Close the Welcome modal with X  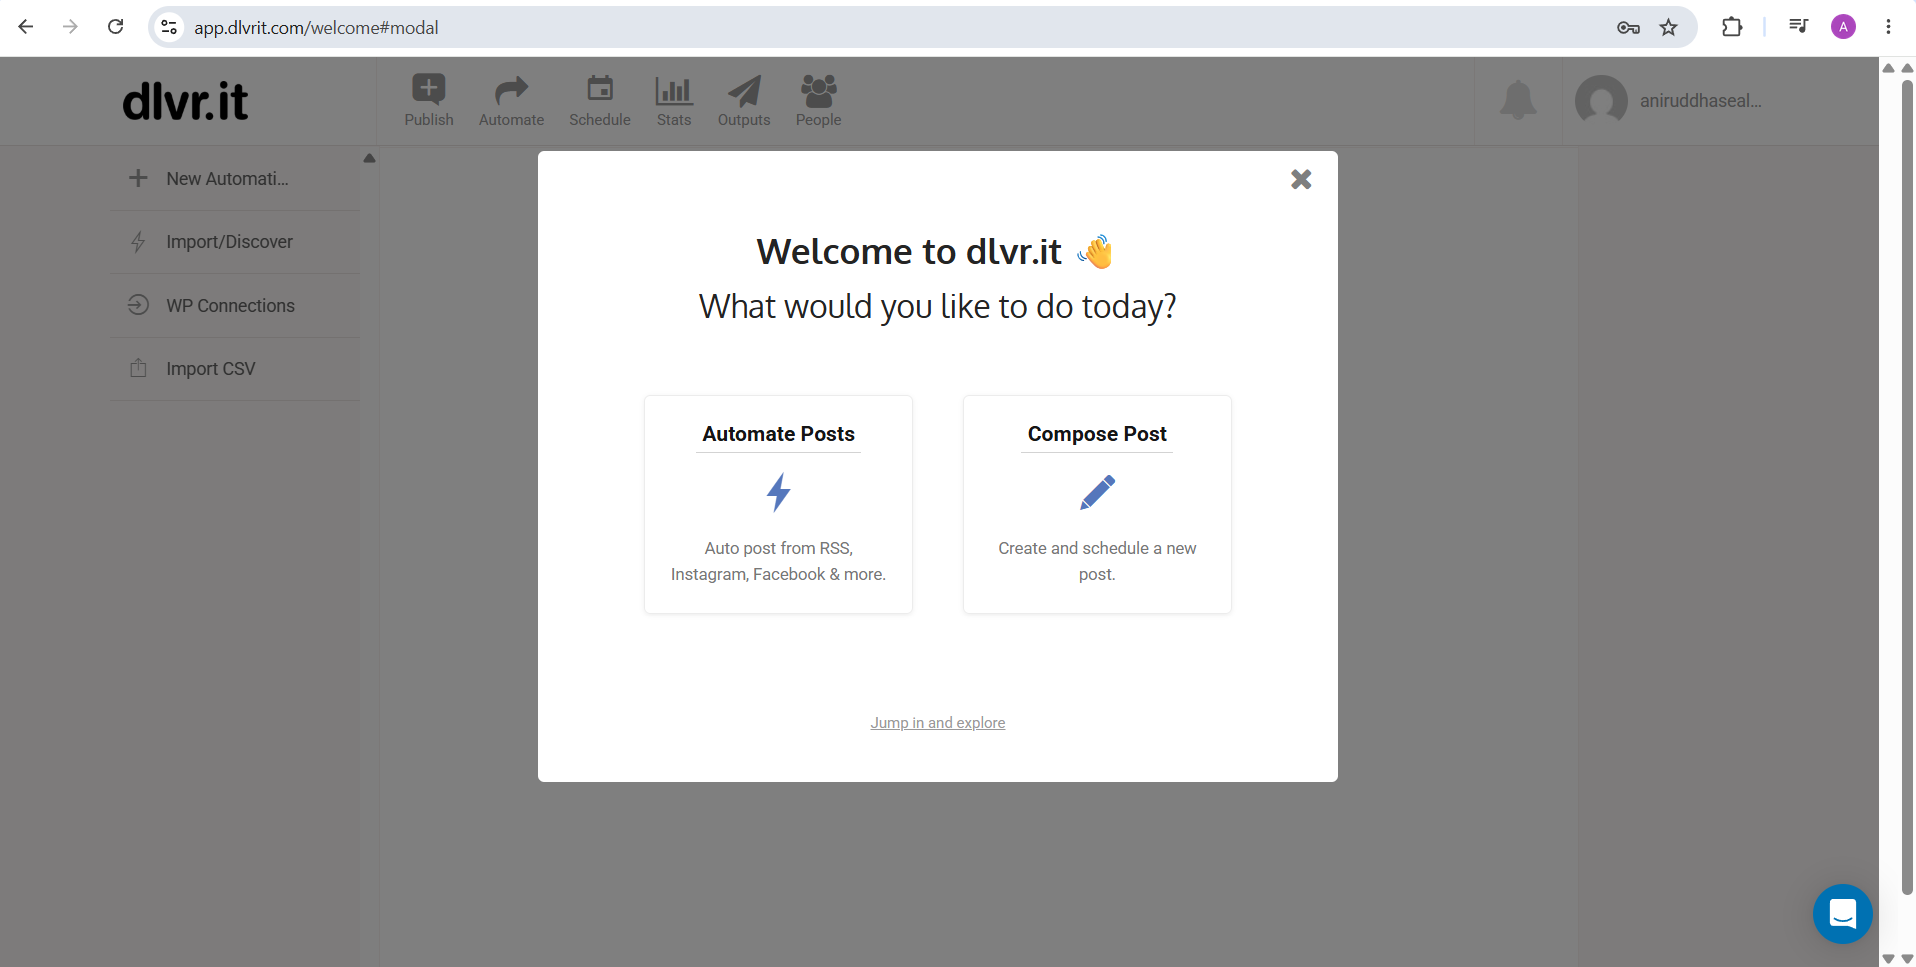pos(1301,179)
